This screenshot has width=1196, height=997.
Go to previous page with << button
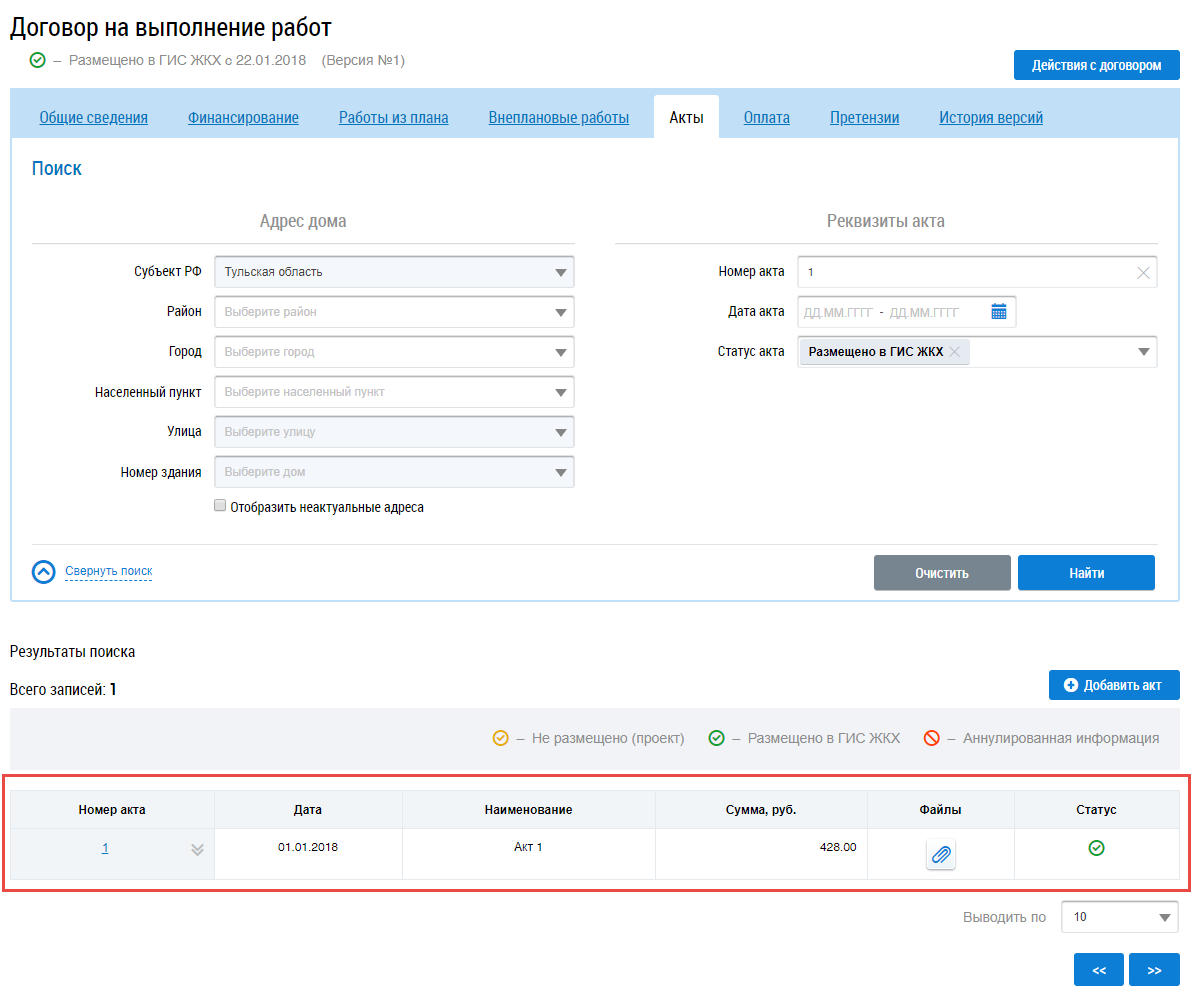1099,970
